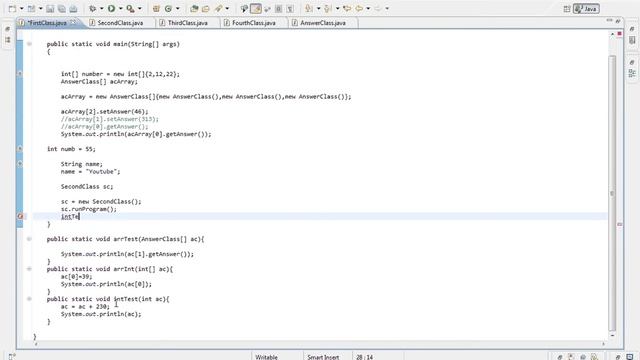Click the New Java Package icon
640x360 pixels.
tap(156, 9)
